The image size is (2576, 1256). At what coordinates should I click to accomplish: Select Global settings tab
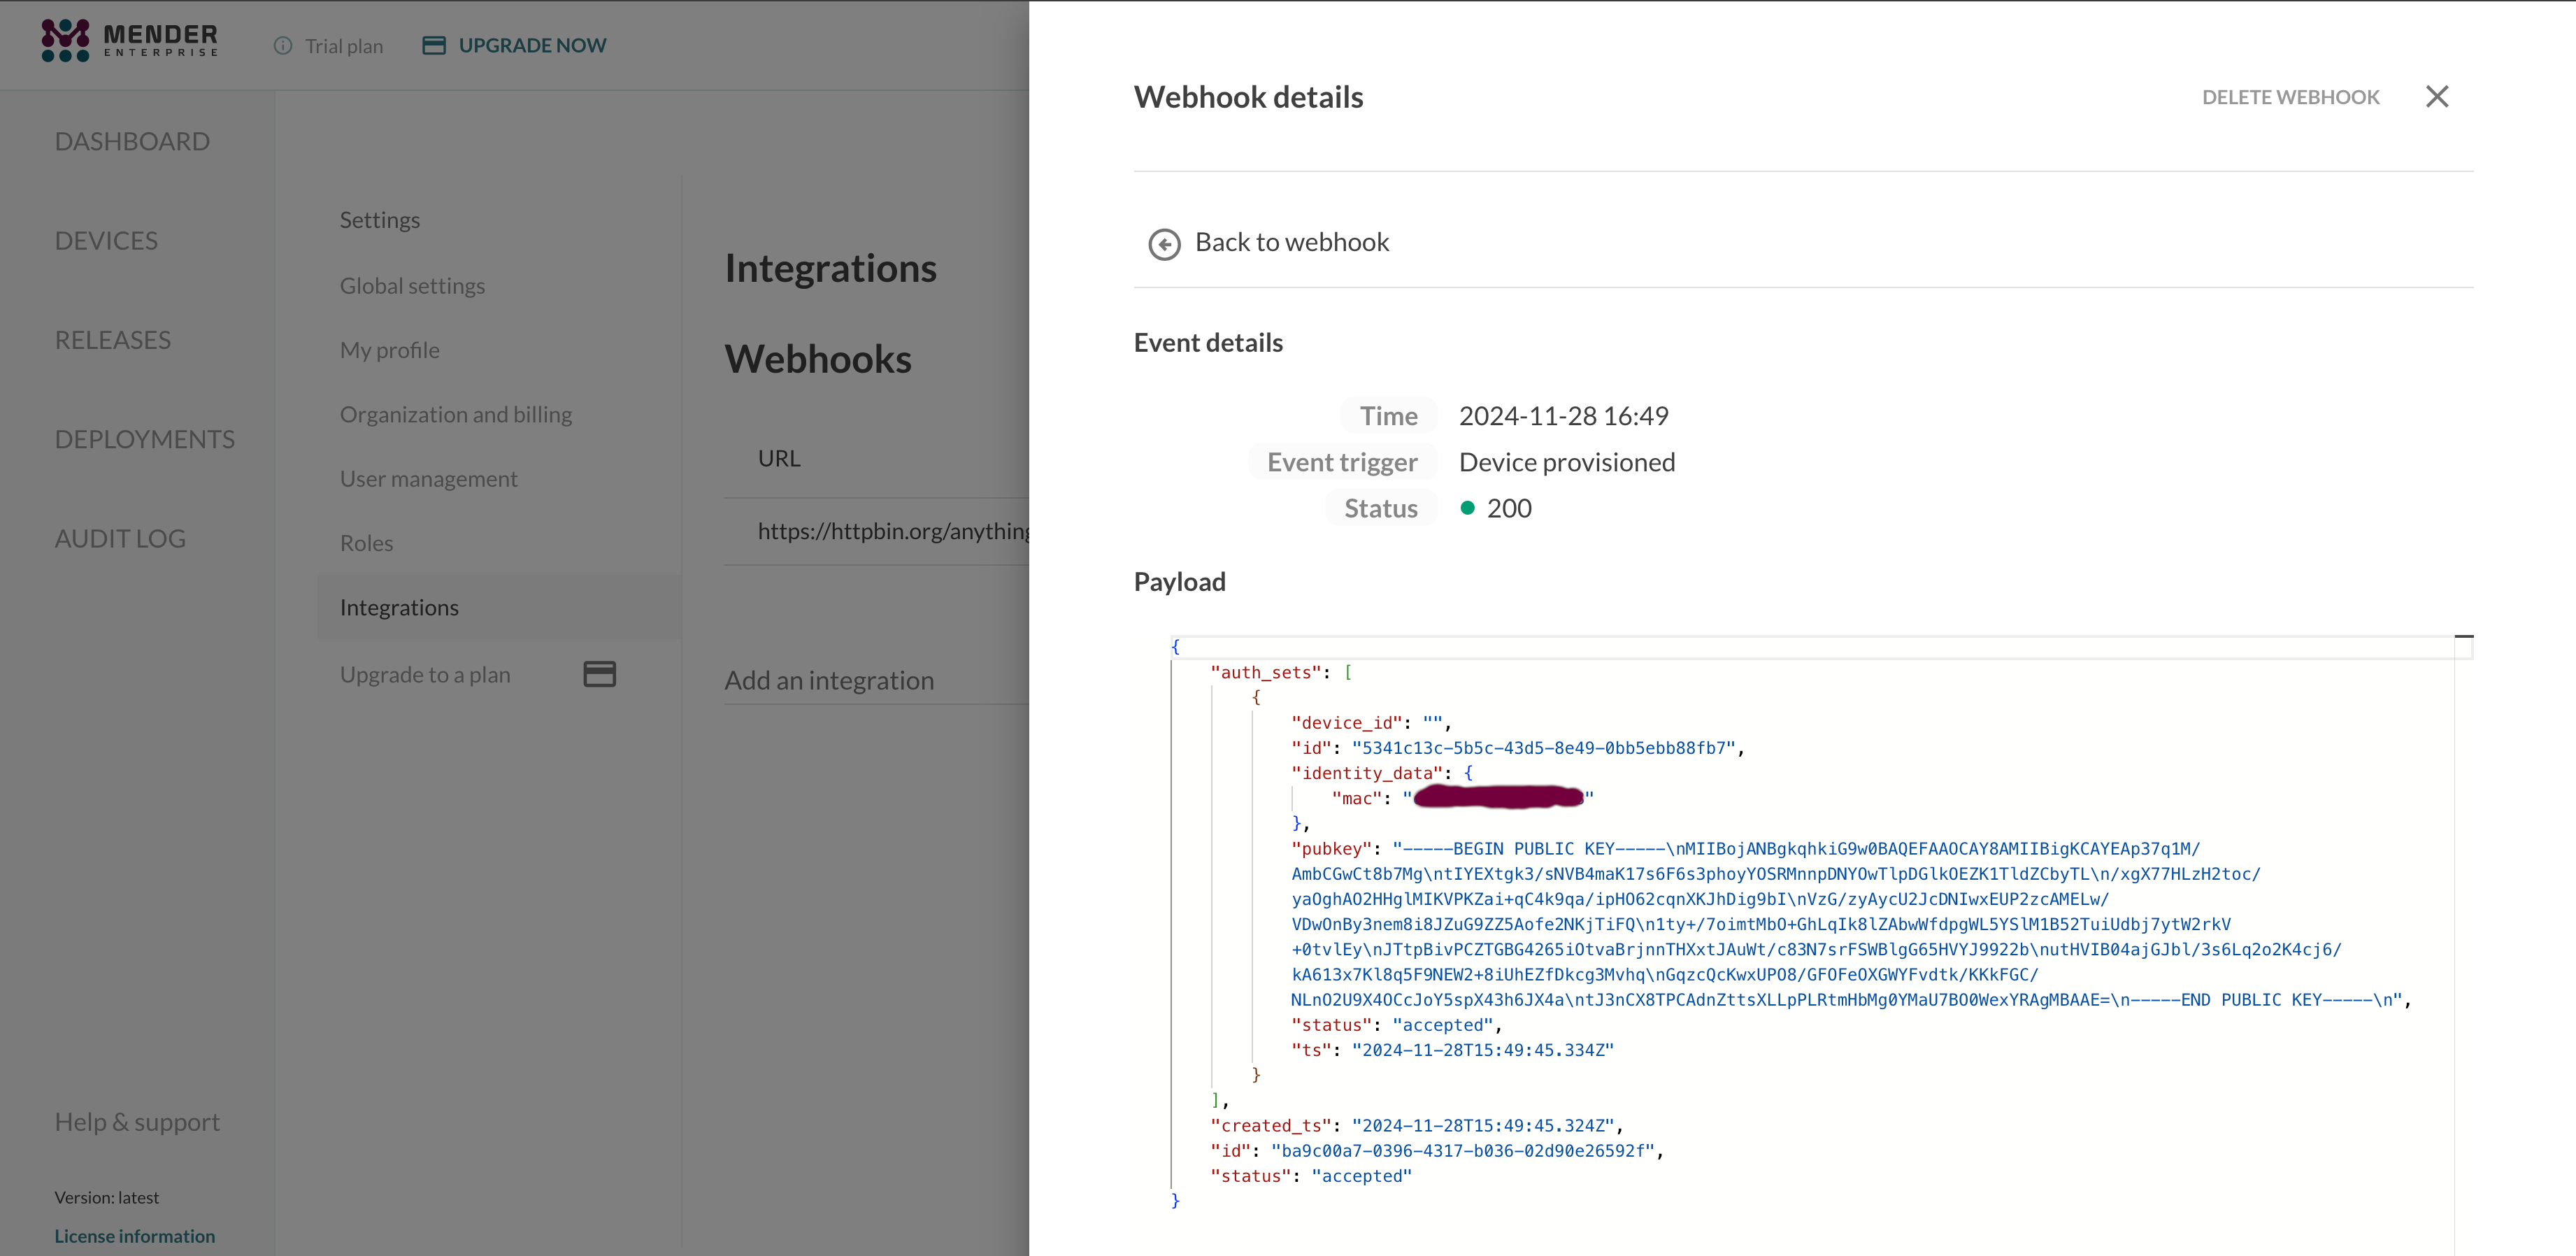412,286
